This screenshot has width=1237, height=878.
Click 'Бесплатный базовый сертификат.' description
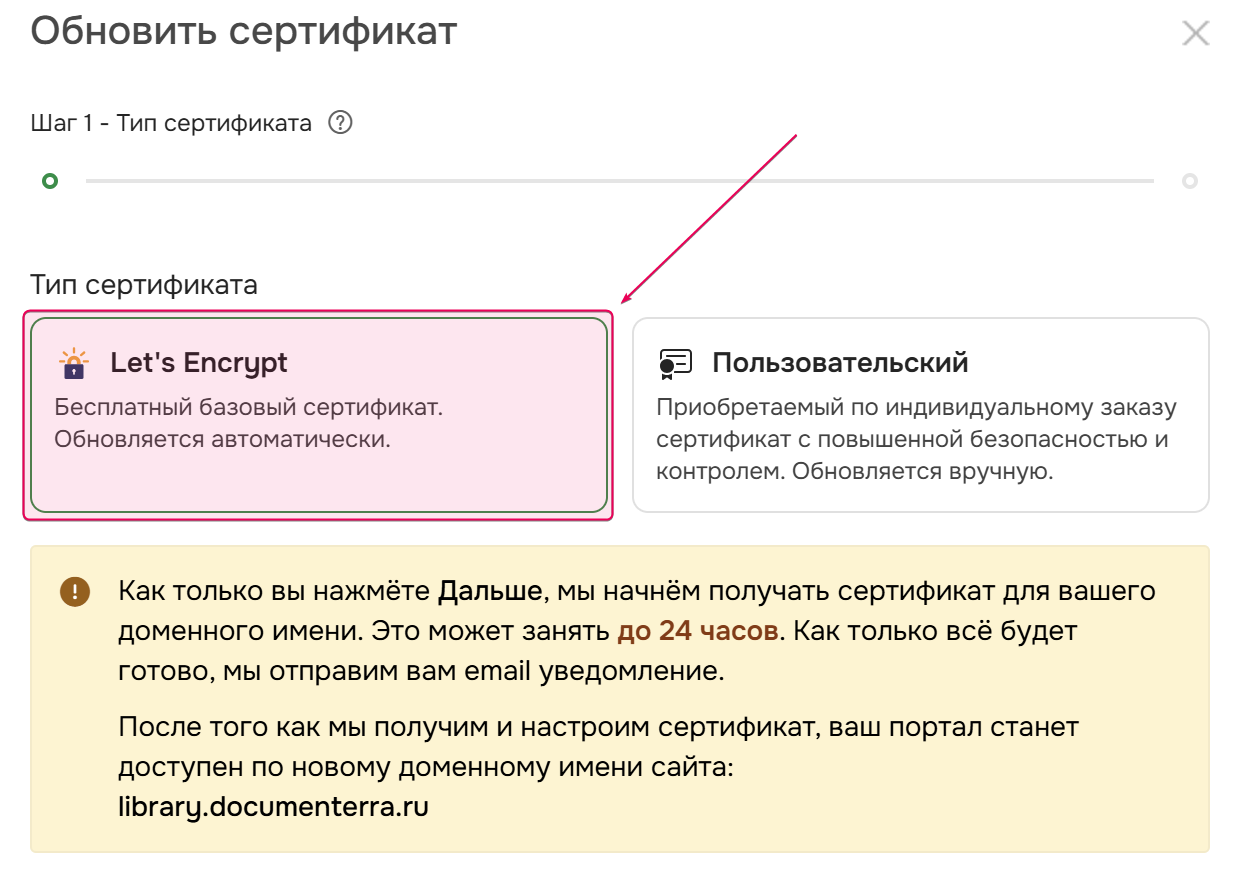click(248, 408)
